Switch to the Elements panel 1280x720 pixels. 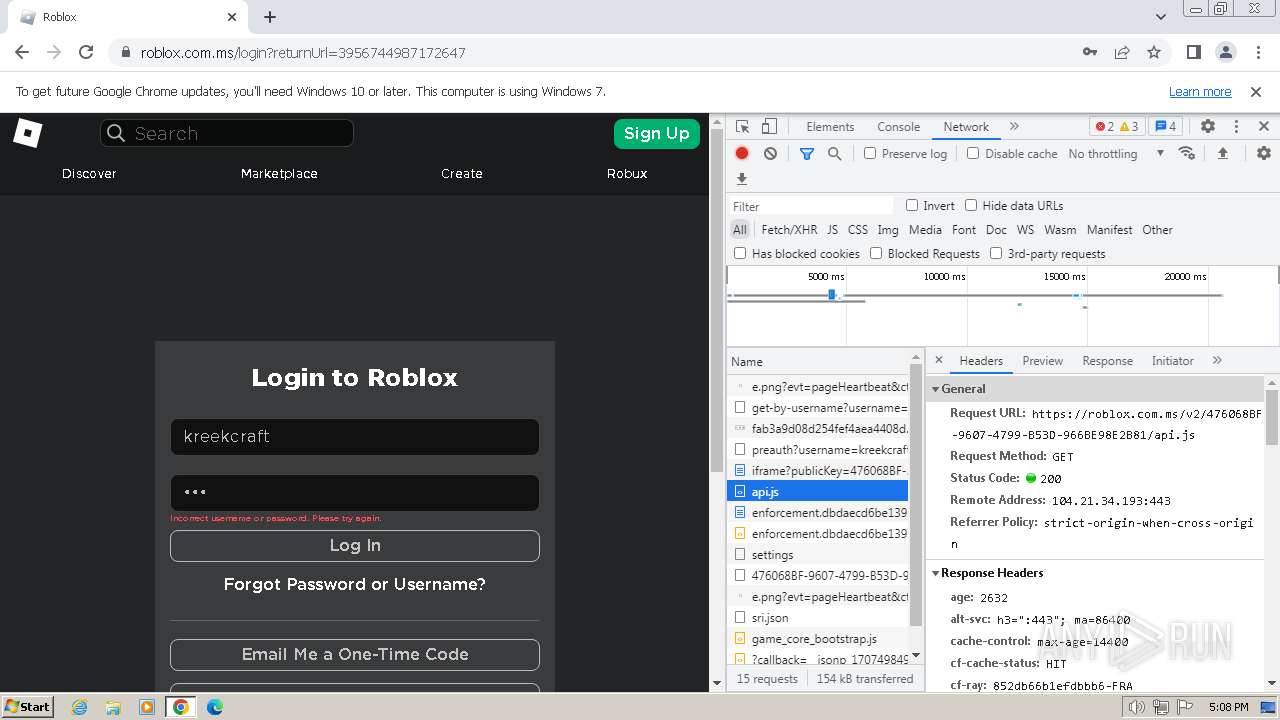(x=830, y=127)
